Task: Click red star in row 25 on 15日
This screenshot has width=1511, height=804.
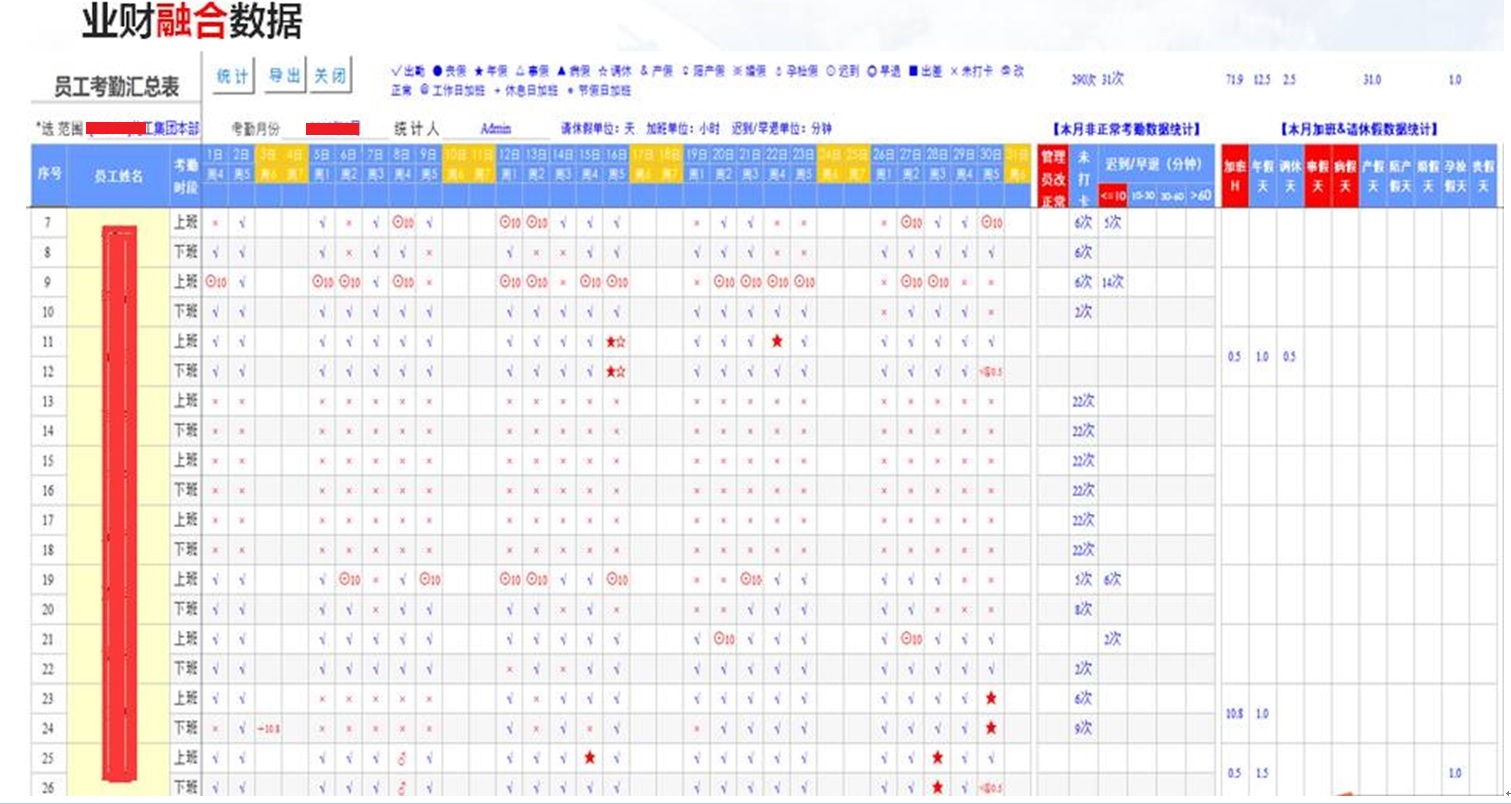Action: (590, 757)
